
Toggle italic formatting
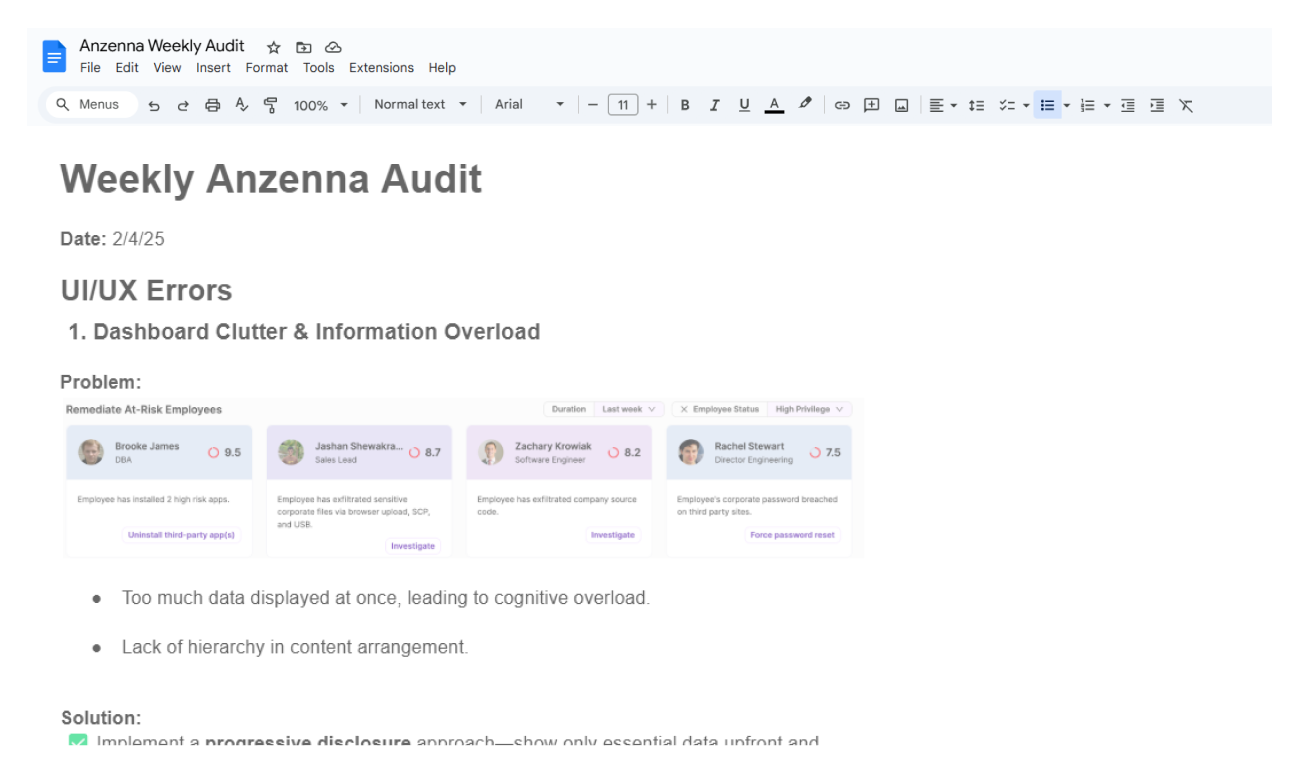(714, 105)
